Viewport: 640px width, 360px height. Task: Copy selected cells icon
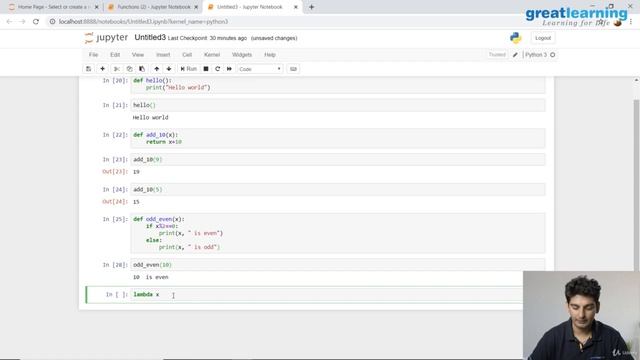point(129,69)
